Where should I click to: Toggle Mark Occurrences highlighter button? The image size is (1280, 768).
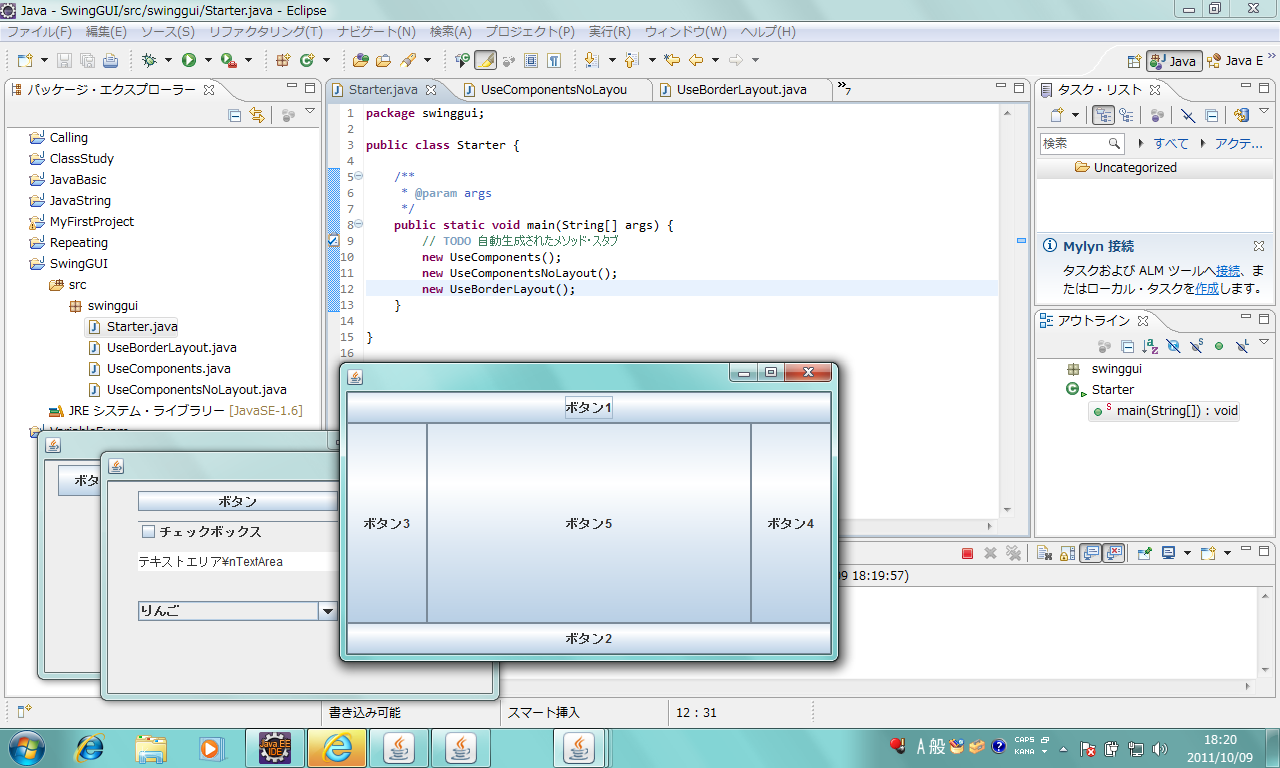(x=485, y=61)
